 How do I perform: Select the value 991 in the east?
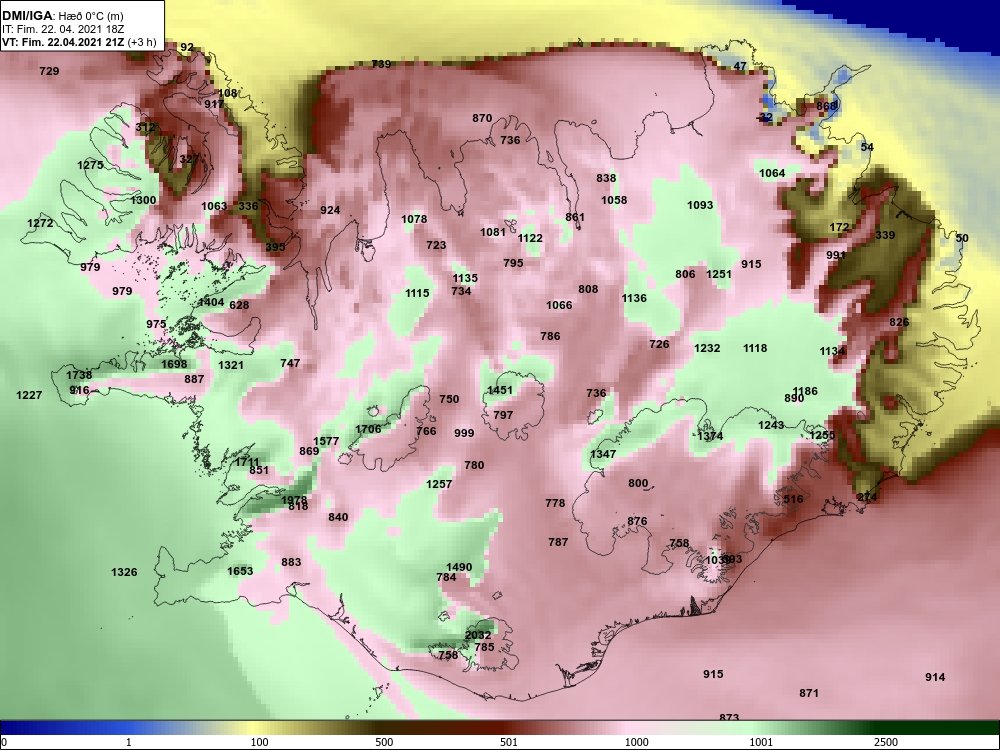pos(836,255)
